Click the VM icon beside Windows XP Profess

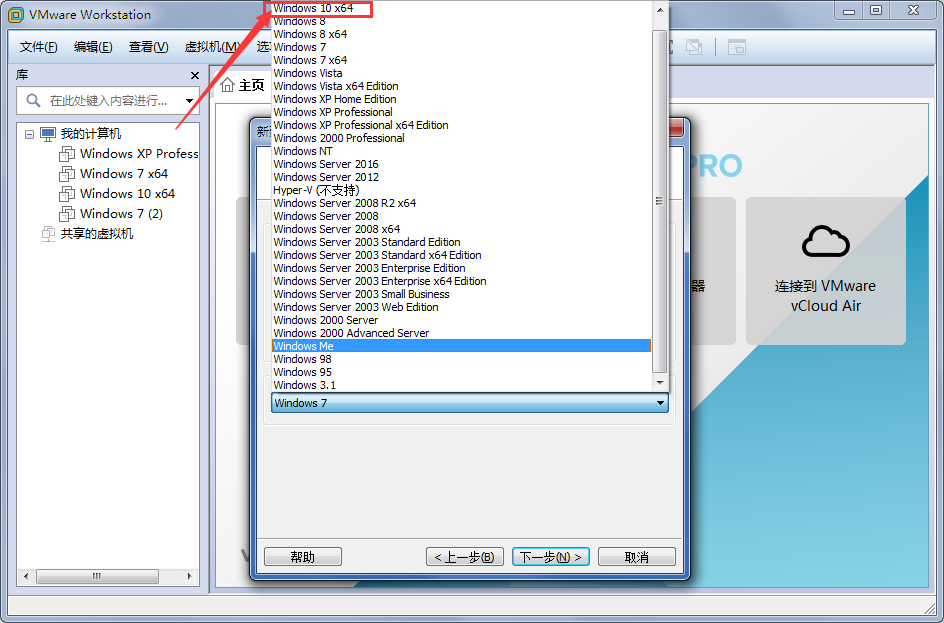point(67,154)
